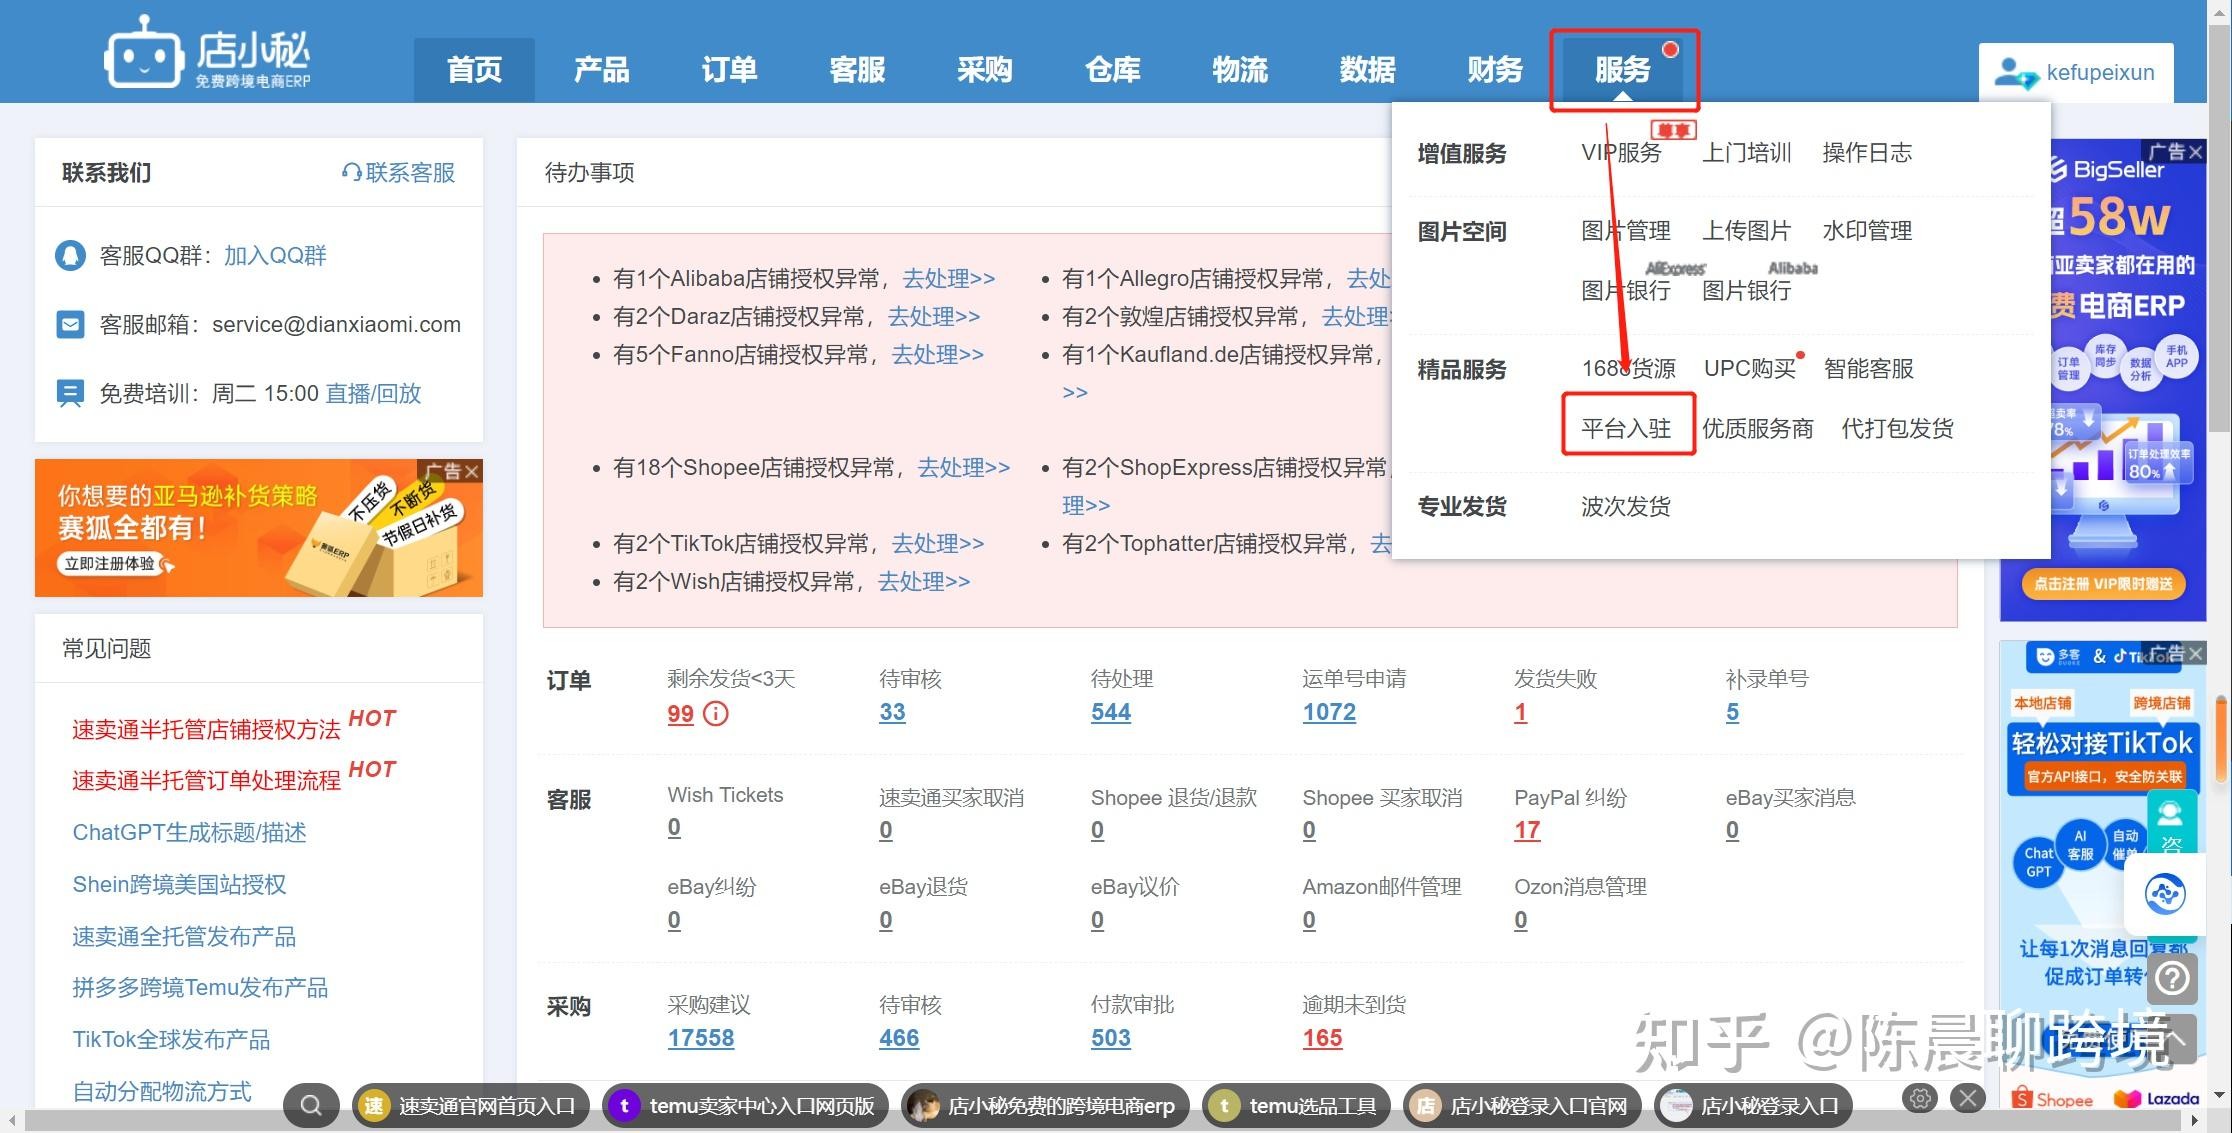Screen dimensions: 2232x1133
Task: Open the 服务 navigation menu
Action: point(1623,70)
